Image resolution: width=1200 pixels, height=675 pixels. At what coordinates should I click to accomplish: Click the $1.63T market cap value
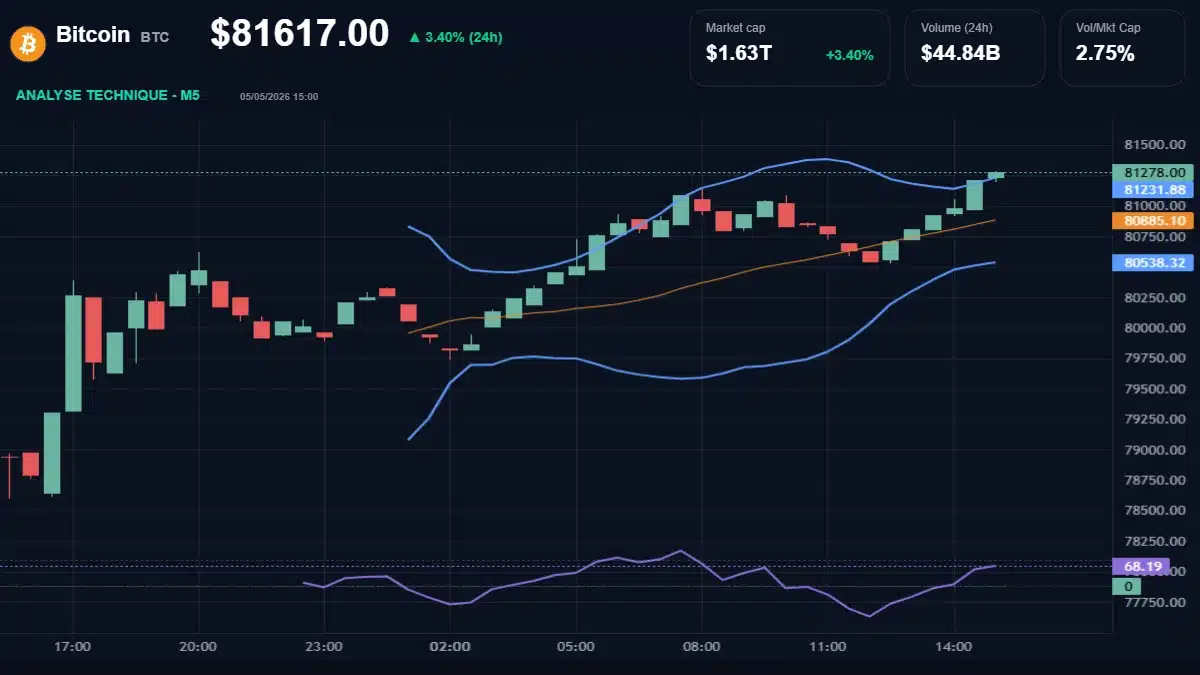pos(739,54)
